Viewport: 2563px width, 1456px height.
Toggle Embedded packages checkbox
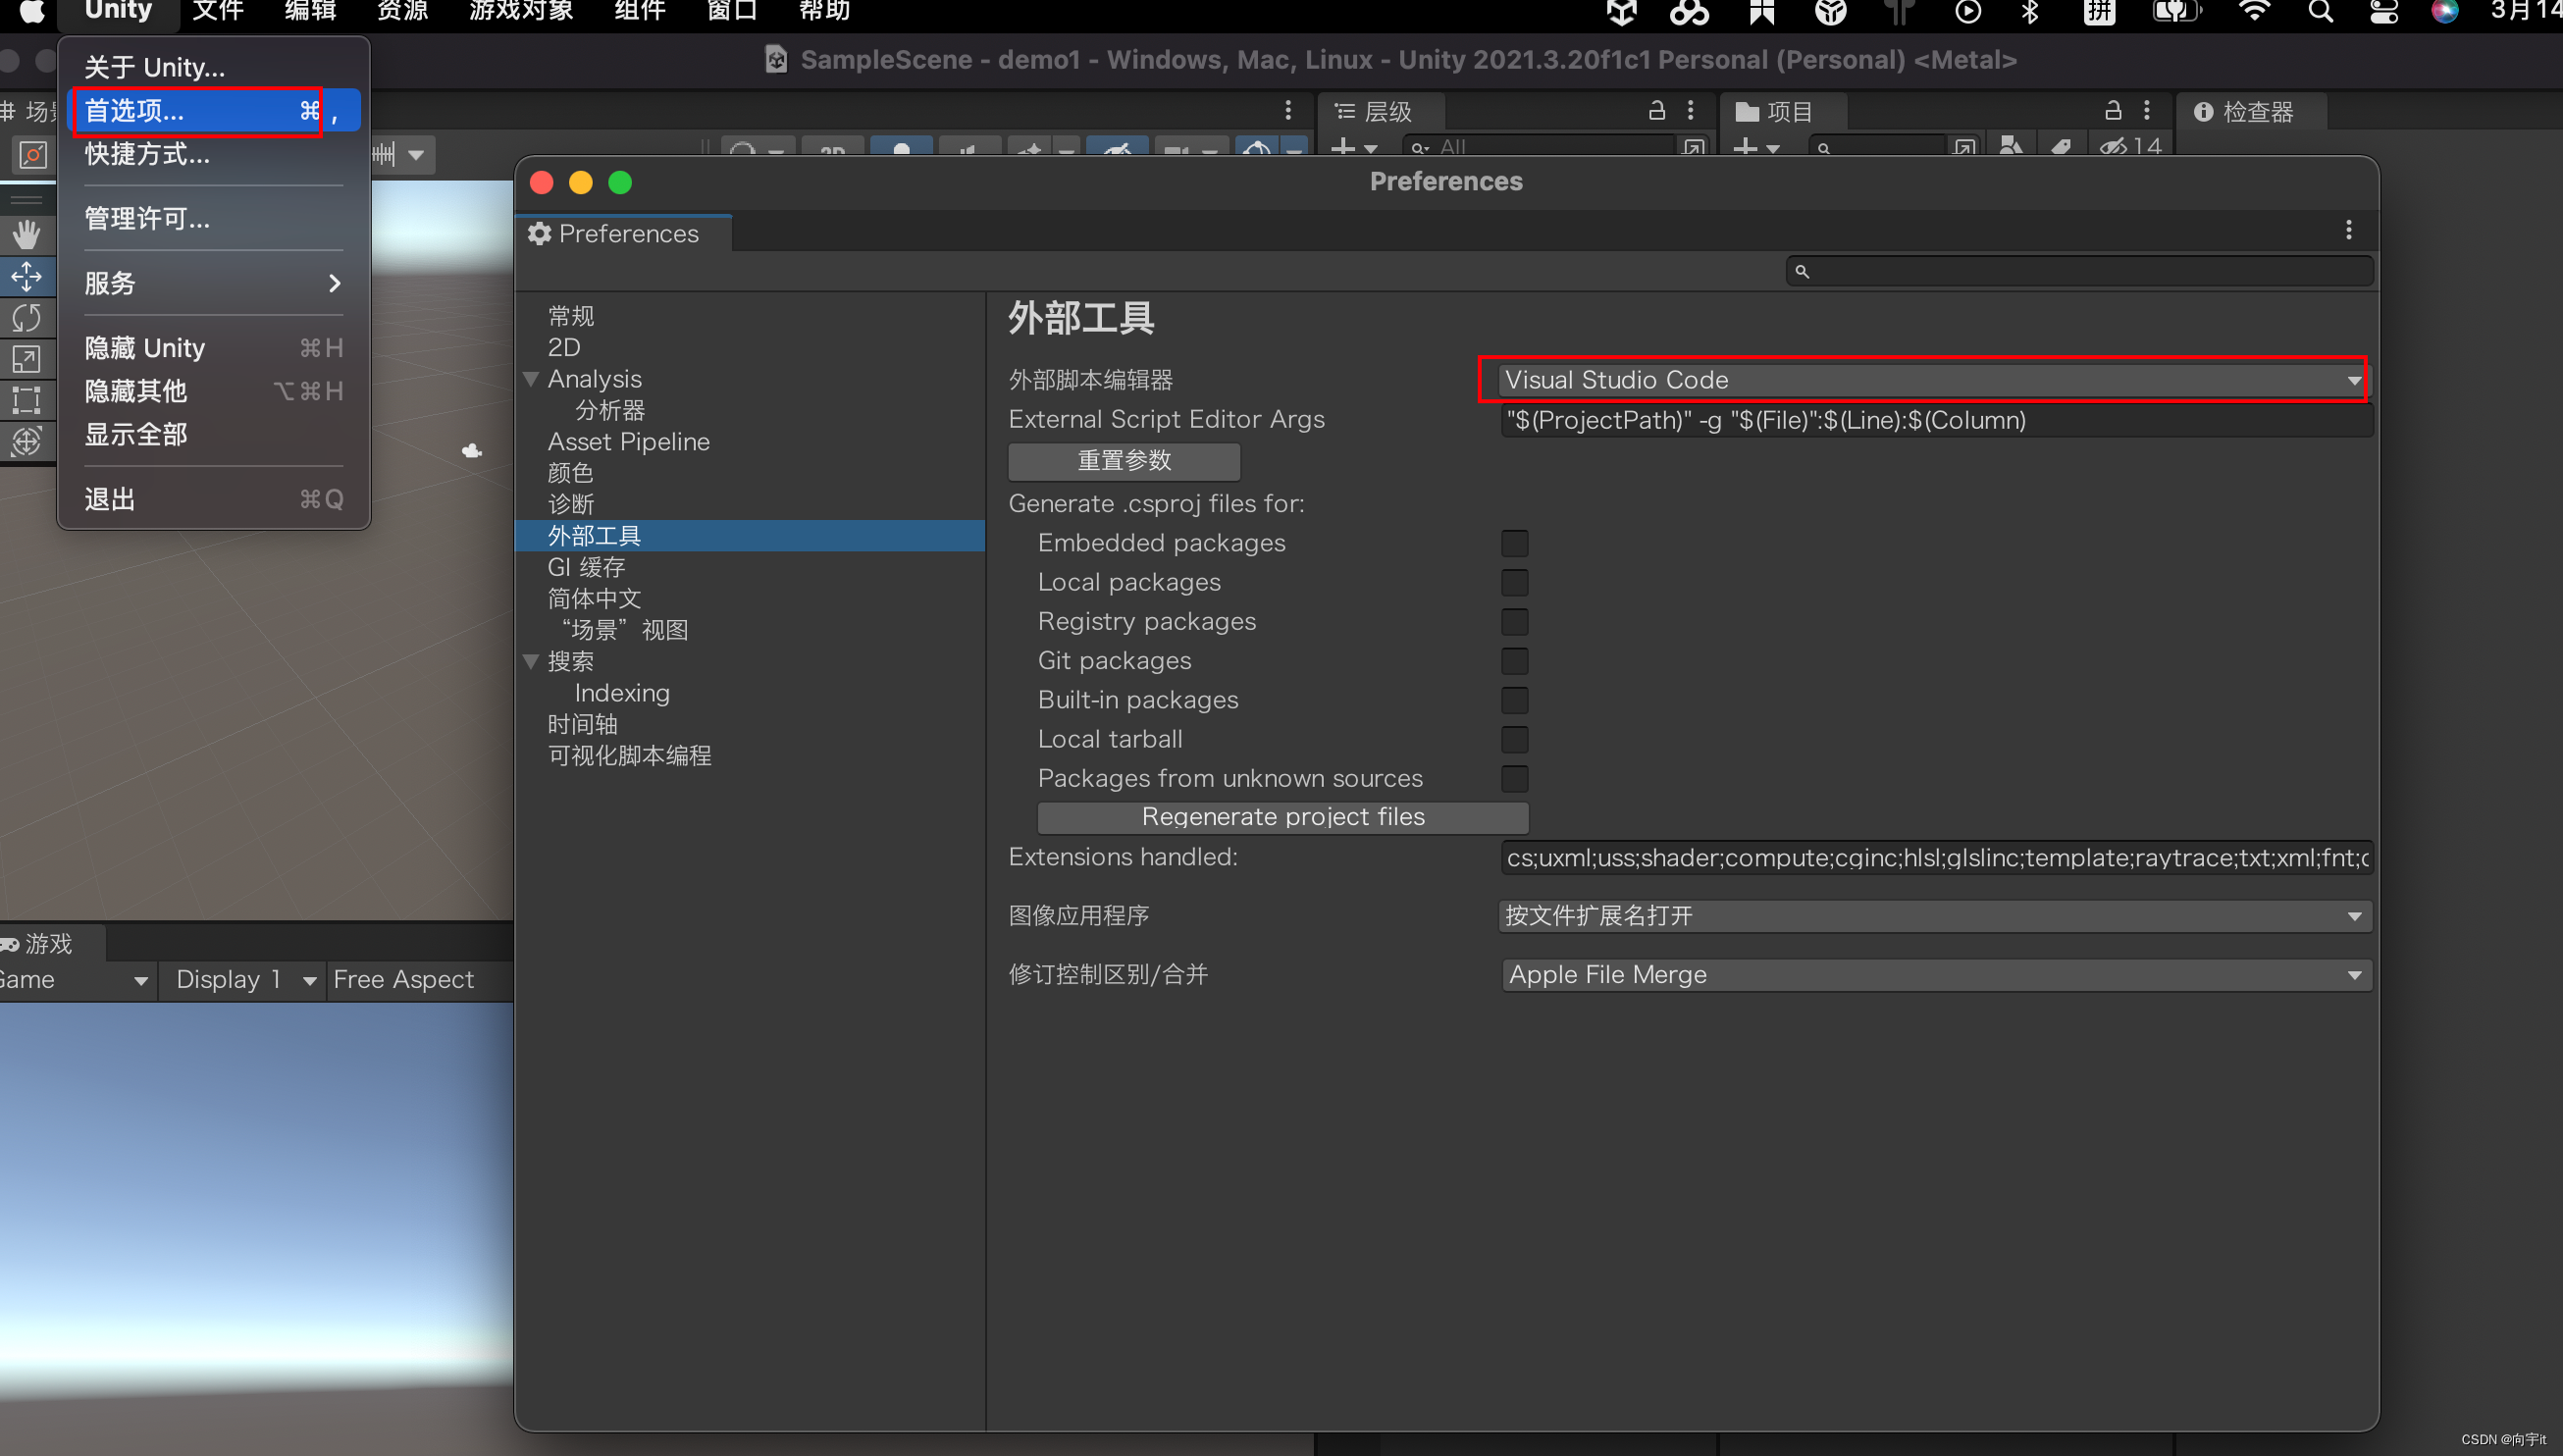[x=1514, y=543]
